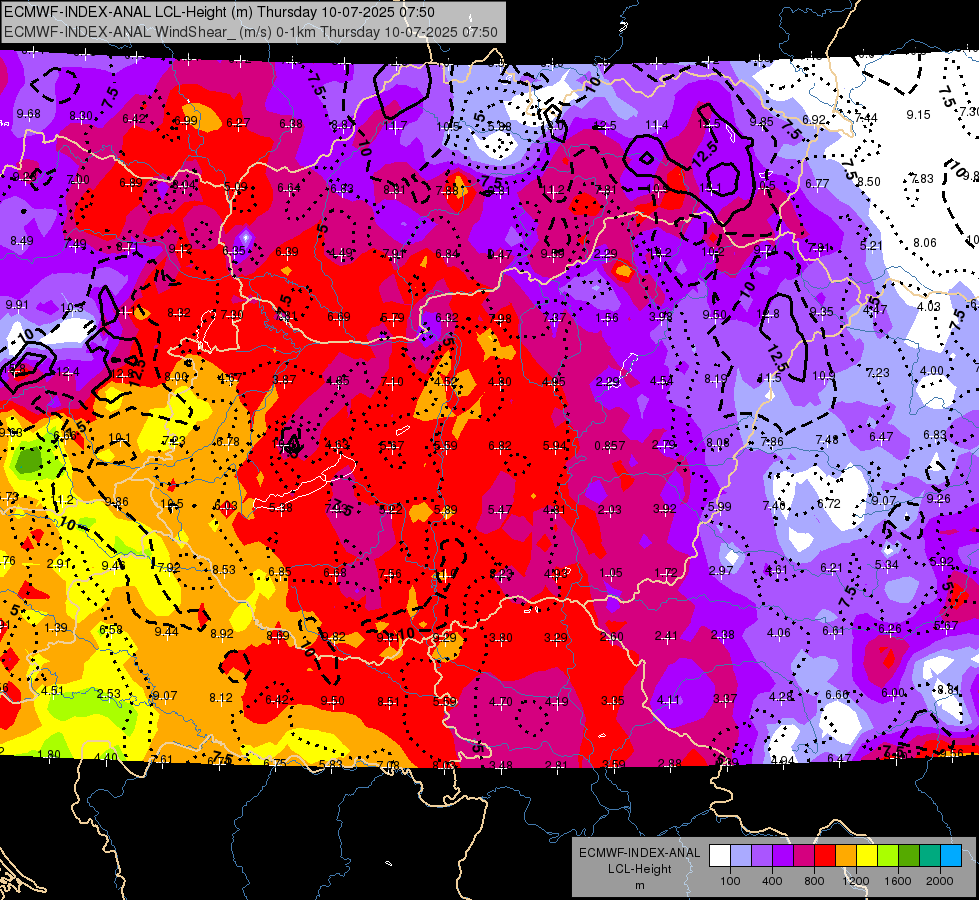Click the legend tick label 100
Image resolution: width=979 pixels, height=900 pixels.
click(730, 881)
